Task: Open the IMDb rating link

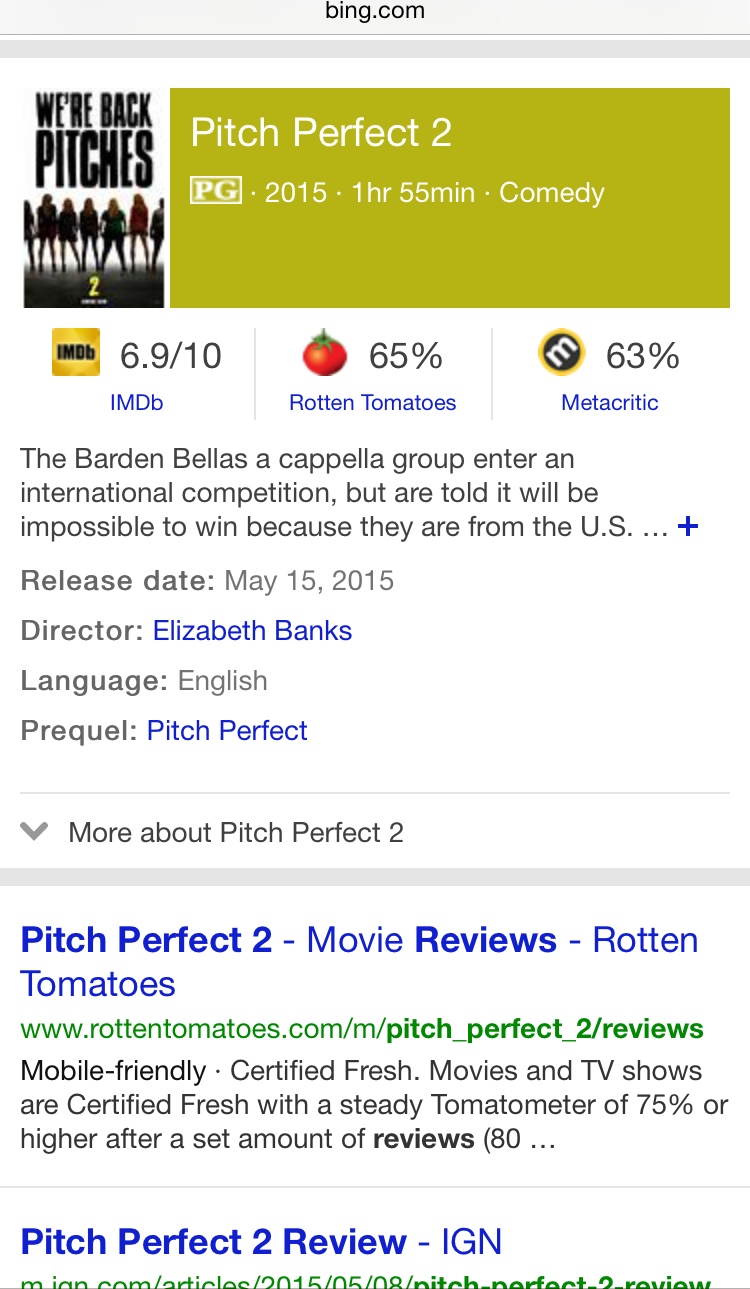Action: [x=137, y=402]
